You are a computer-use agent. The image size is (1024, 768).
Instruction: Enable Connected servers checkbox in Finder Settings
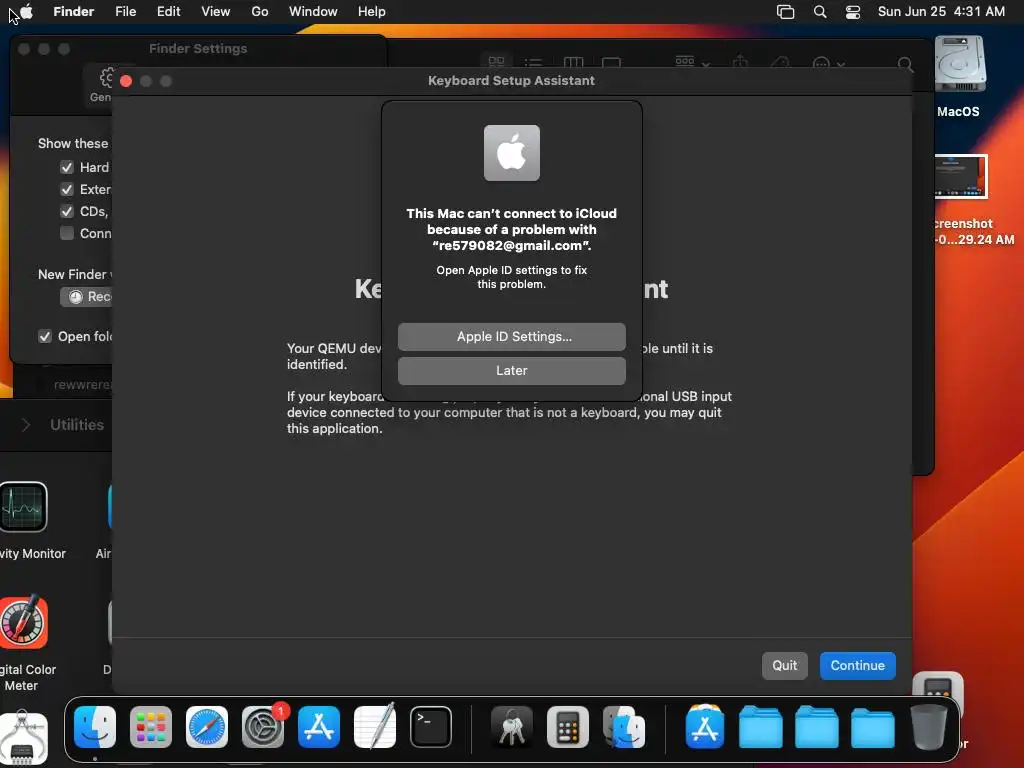[67, 233]
